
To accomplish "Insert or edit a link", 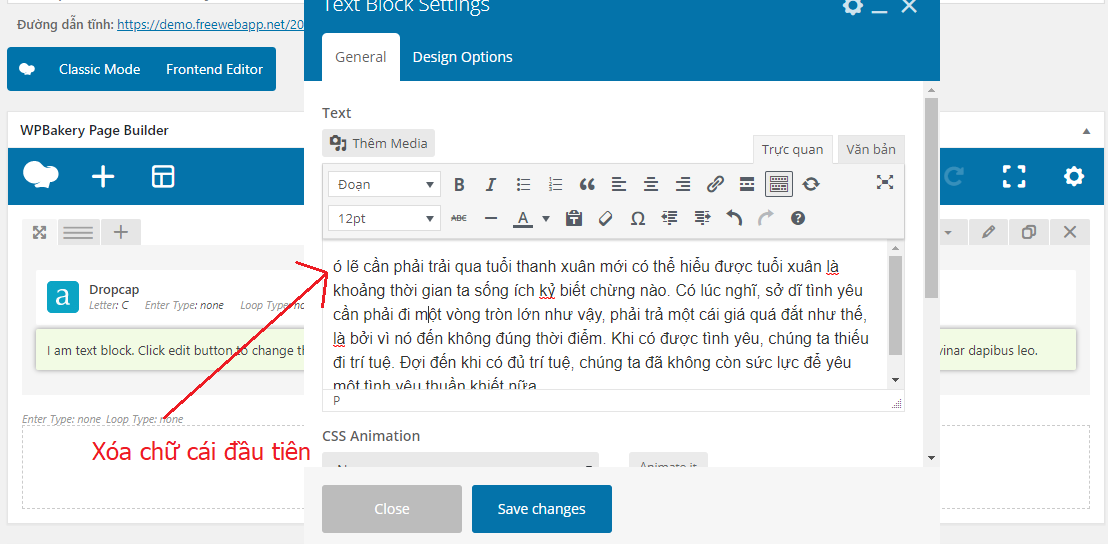I will pos(715,184).
